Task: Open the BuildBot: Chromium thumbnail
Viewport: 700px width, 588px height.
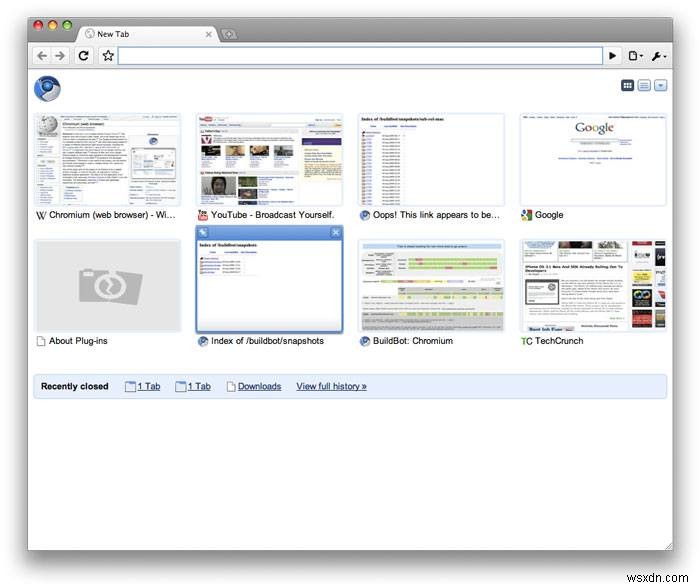Action: (431, 286)
